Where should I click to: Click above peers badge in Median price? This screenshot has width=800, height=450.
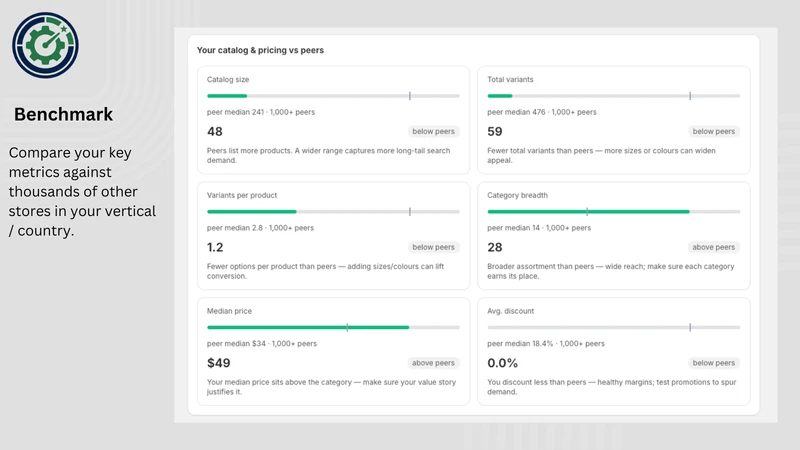[433, 363]
